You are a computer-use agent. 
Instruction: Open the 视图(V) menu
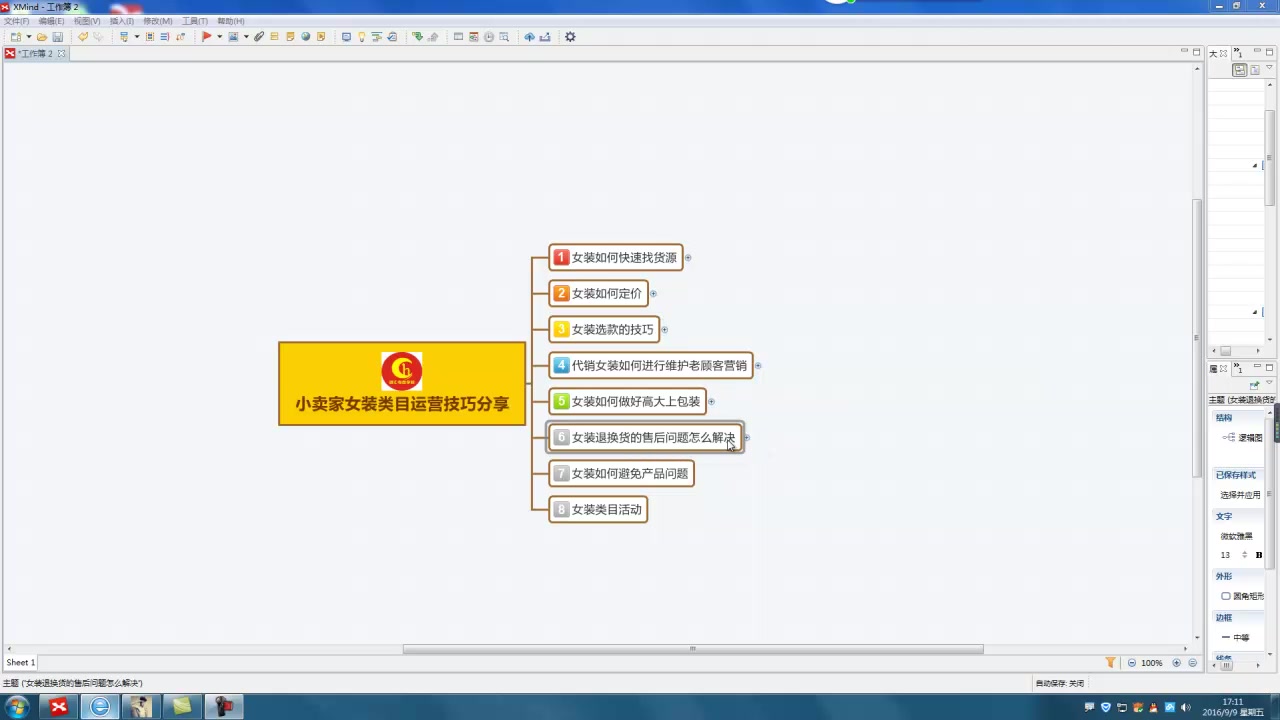[x=87, y=21]
